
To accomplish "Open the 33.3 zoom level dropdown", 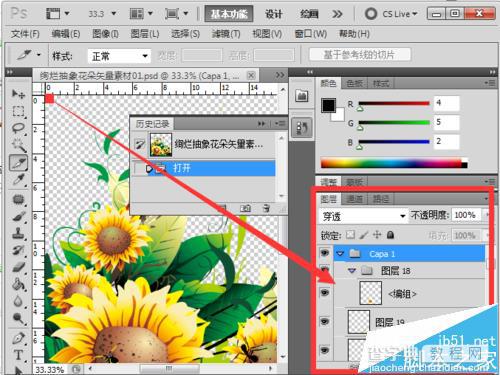I will pyautogui.click(x=114, y=14).
